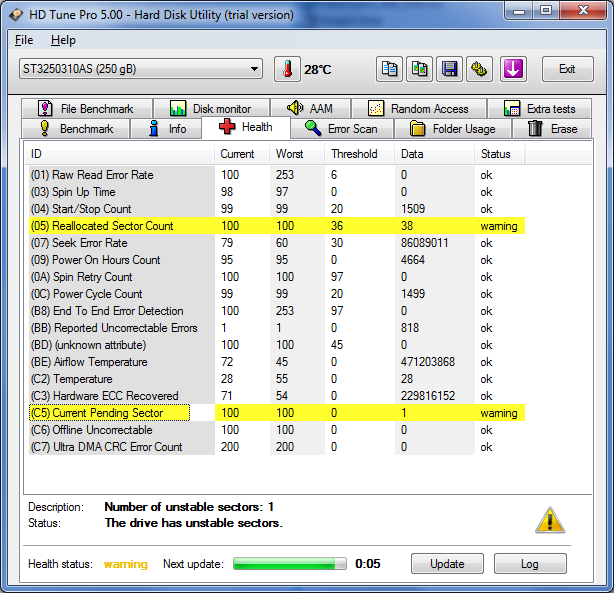The height and width of the screenshot is (593, 614).
Task: Select the Reallocated Sector Count row
Action: point(120,226)
